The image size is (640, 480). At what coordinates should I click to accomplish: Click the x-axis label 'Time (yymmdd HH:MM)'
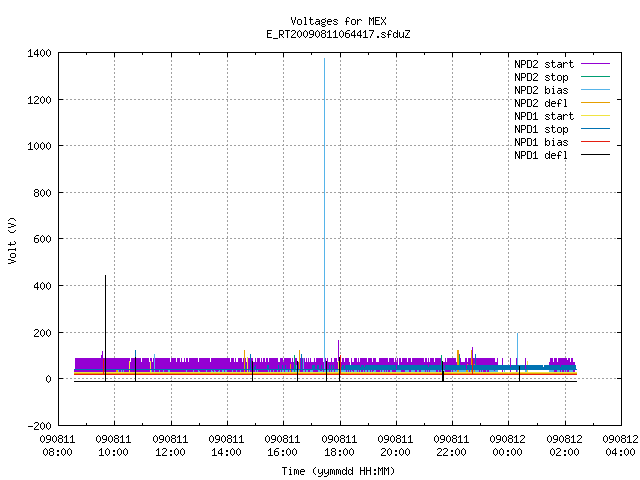pyautogui.click(x=338, y=471)
